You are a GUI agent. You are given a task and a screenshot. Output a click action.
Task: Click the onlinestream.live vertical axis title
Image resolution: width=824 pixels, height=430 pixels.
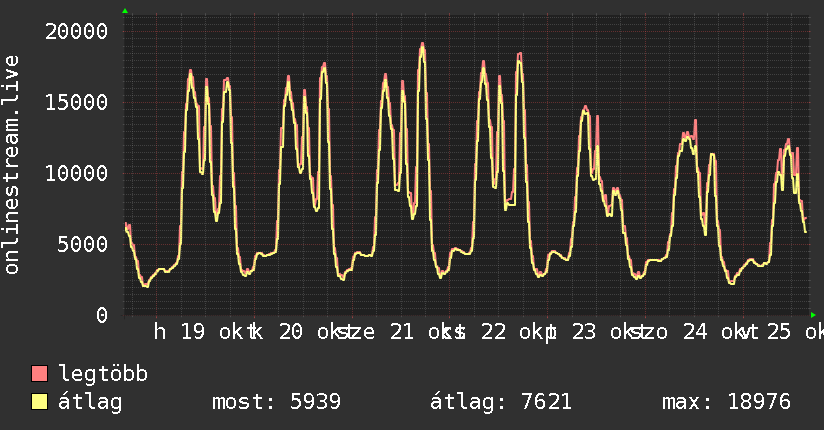[x=12, y=165]
